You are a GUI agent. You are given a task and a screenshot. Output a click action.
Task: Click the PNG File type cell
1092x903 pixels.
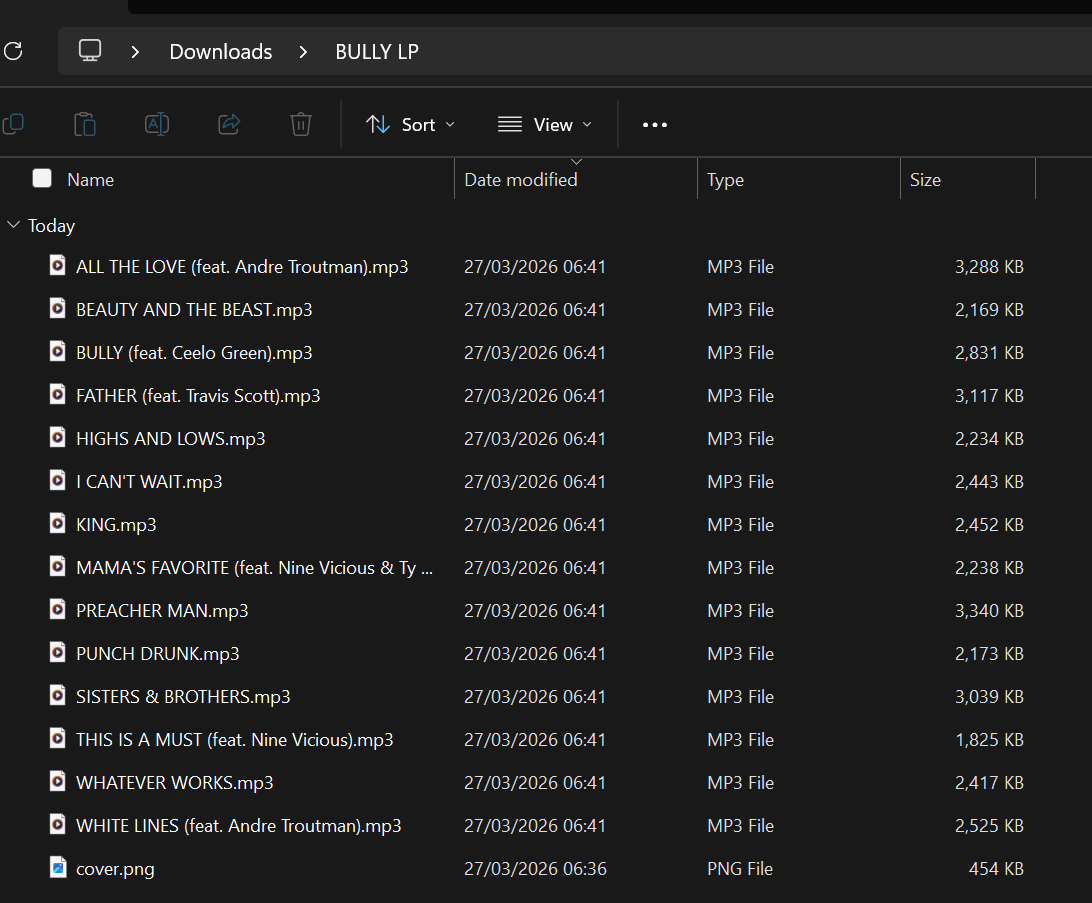(x=740, y=869)
